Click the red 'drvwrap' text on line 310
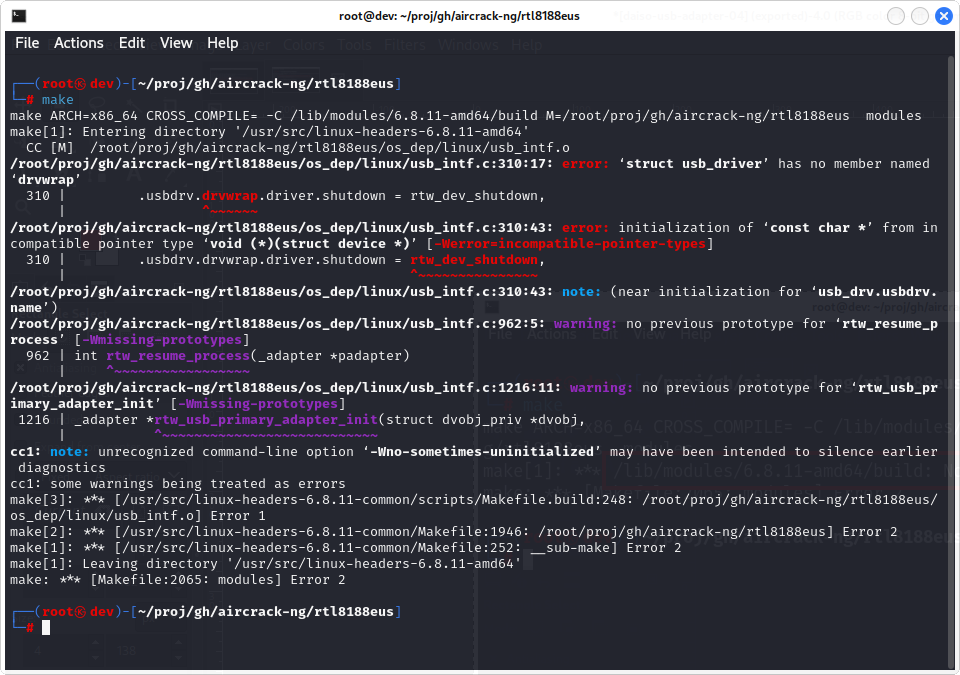960x675 pixels. point(230,196)
